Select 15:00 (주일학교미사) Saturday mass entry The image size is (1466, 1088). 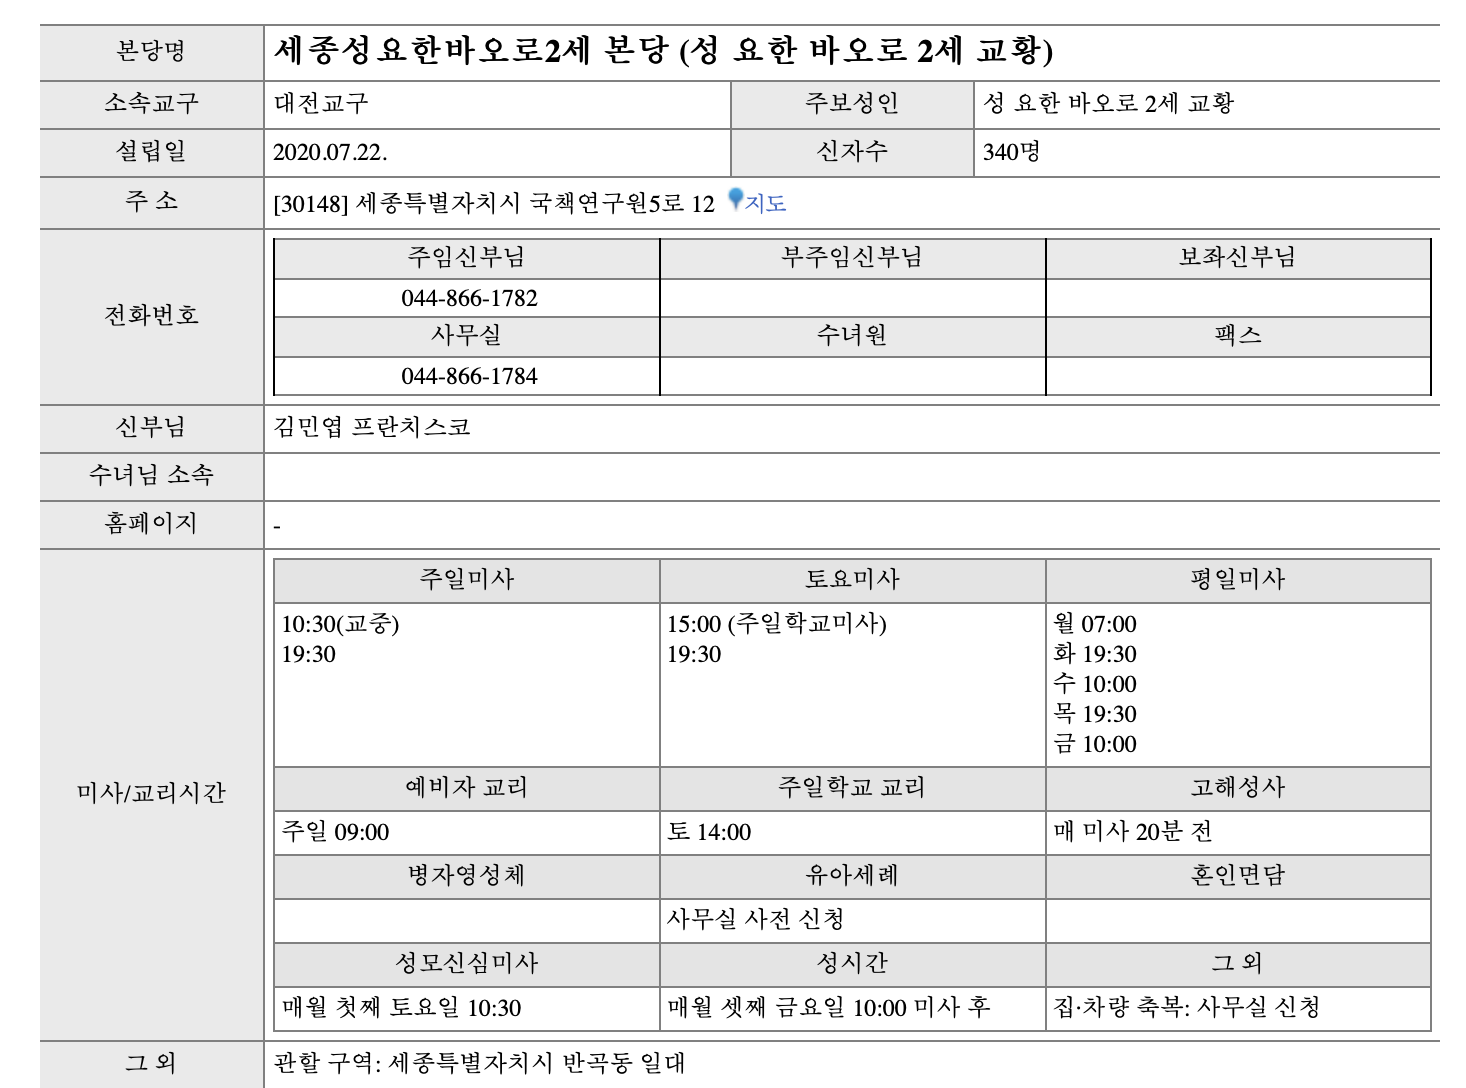pos(777,624)
